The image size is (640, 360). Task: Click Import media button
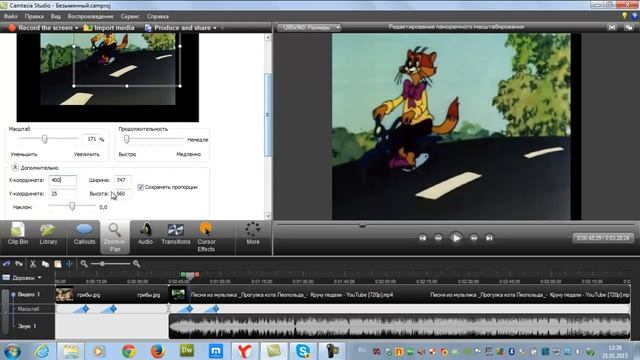click(109, 28)
